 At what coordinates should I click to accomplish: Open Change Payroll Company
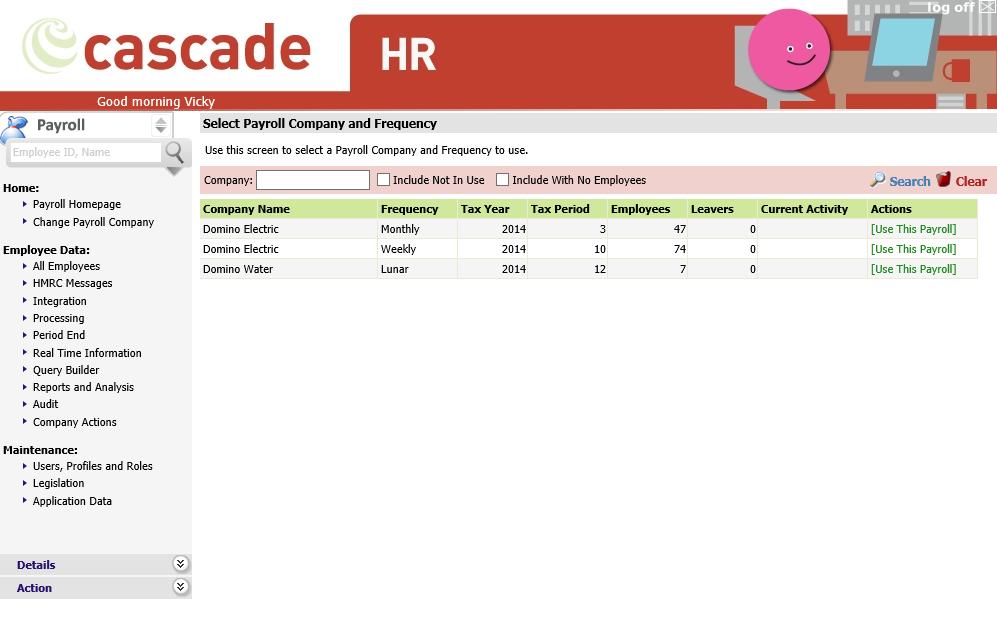93,222
